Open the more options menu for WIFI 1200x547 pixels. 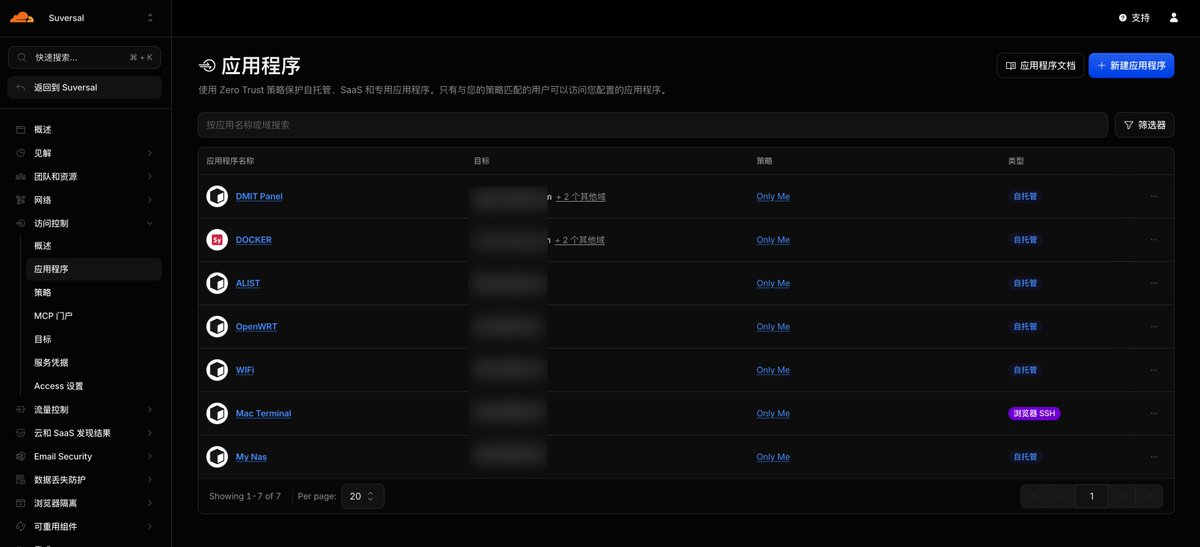click(x=1153, y=370)
